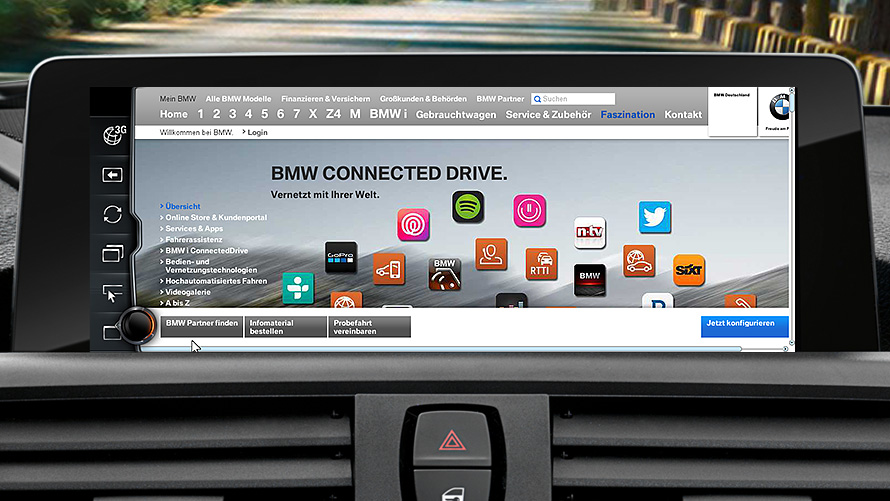Viewport: 890px width, 501px height.
Task: Open the black BMW M app icon
Action: 590,280
